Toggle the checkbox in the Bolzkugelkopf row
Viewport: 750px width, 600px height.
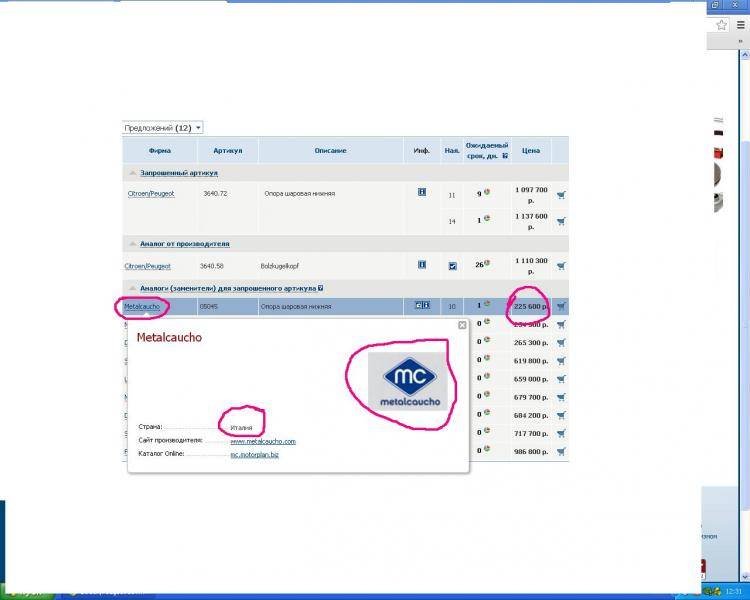(x=452, y=266)
